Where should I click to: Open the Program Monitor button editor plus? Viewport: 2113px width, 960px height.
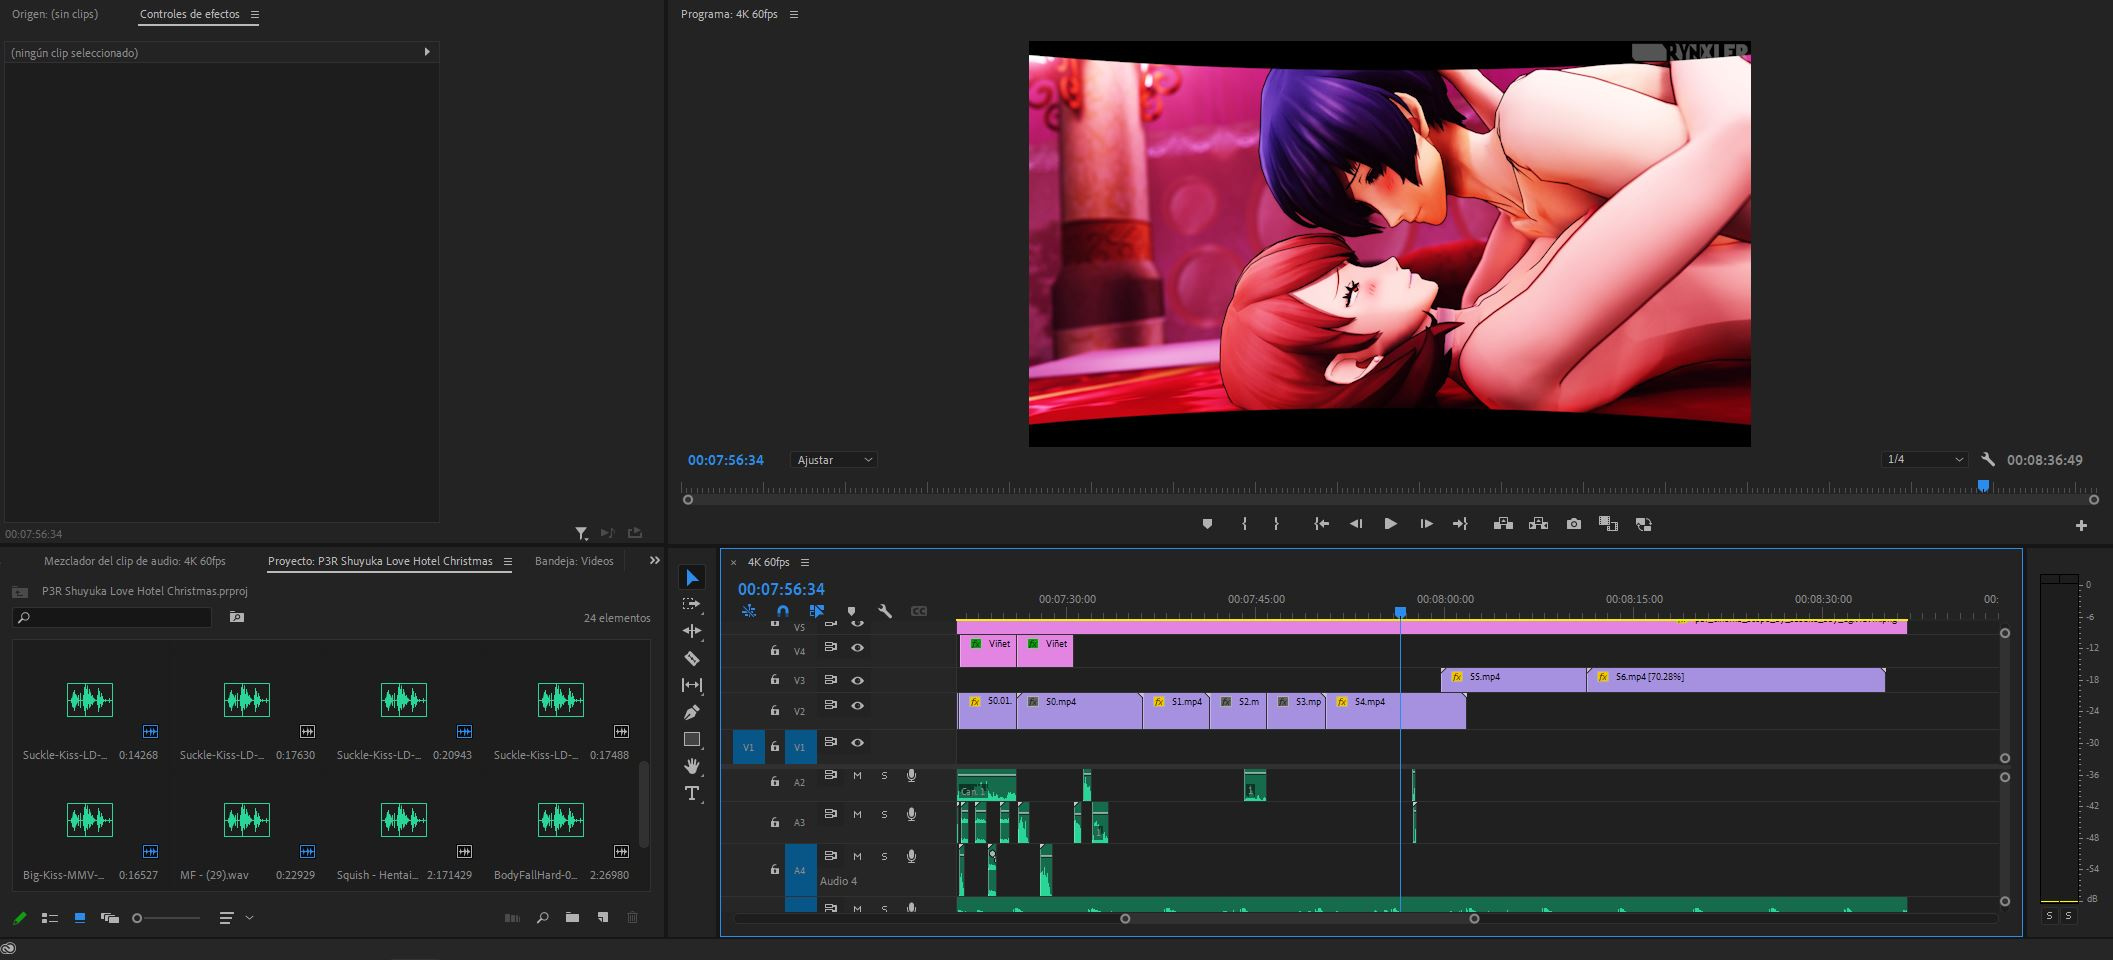click(2081, 526)
